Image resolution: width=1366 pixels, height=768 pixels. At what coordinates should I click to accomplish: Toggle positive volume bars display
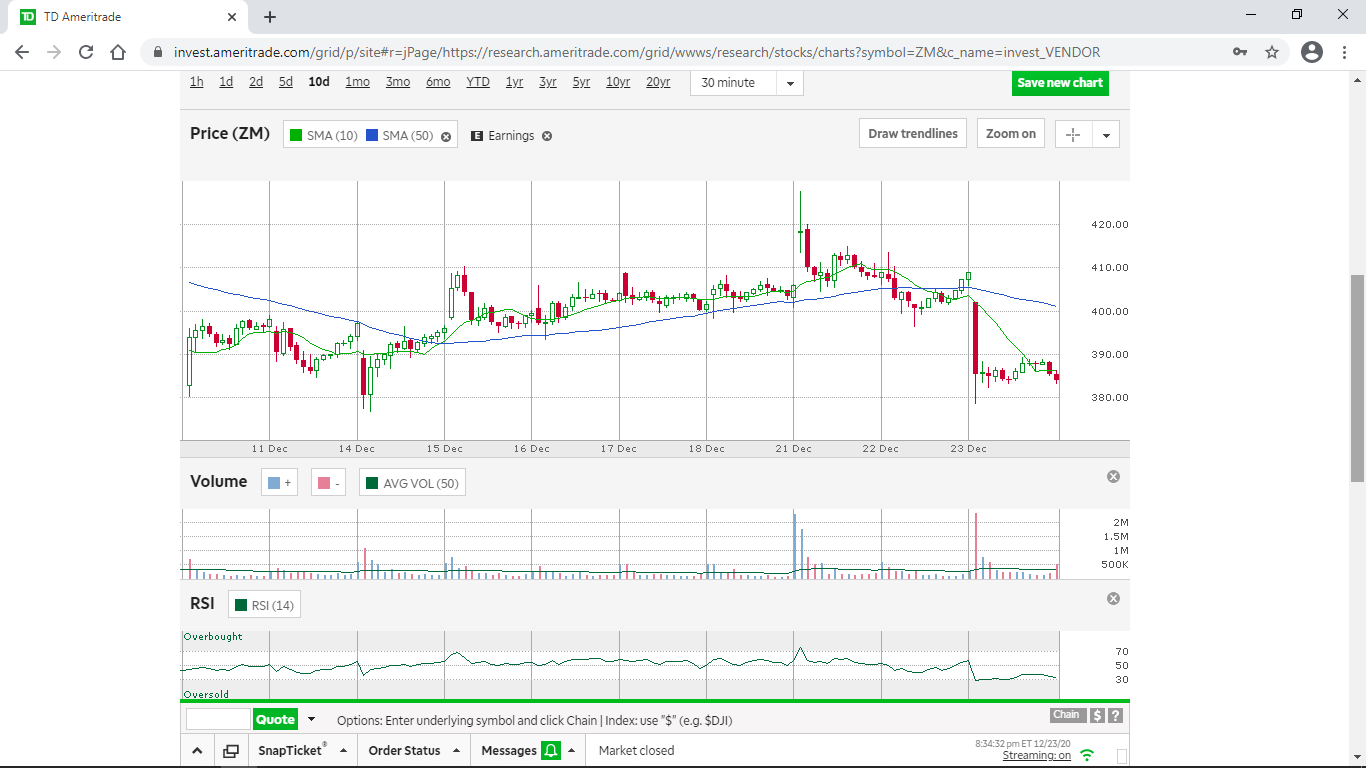(x=279, y=483)
